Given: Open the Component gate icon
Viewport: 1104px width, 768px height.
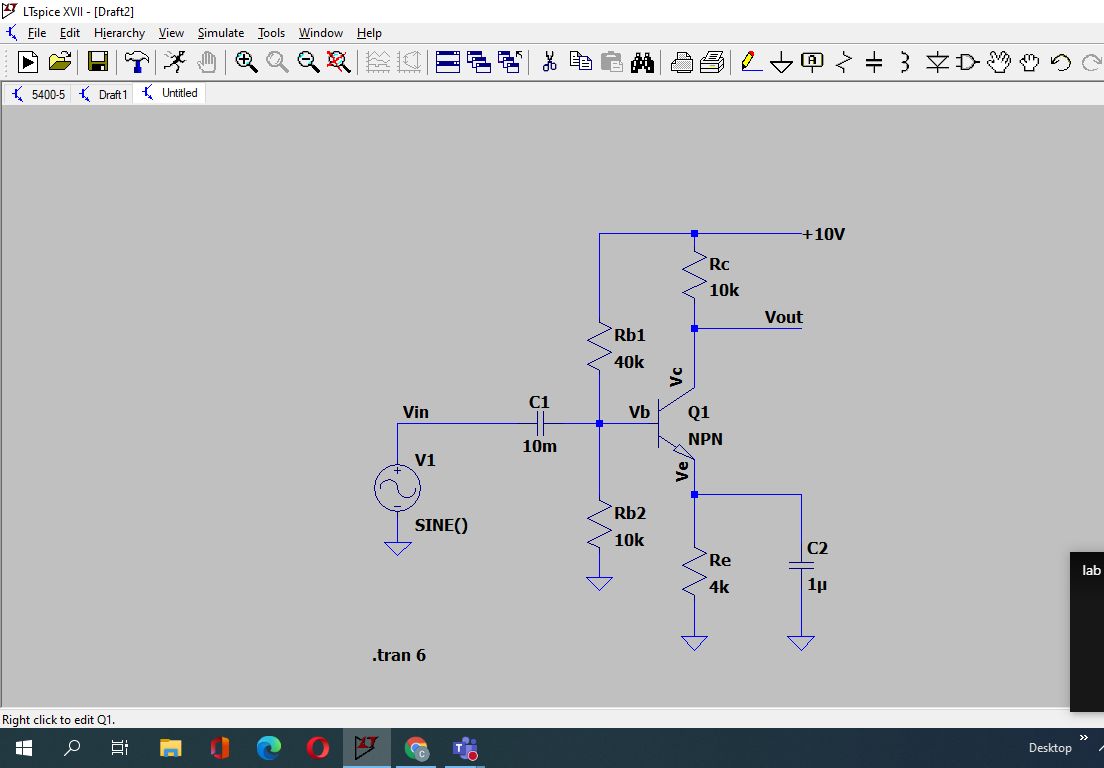Looking at the screenshot, I should [967, 62].
